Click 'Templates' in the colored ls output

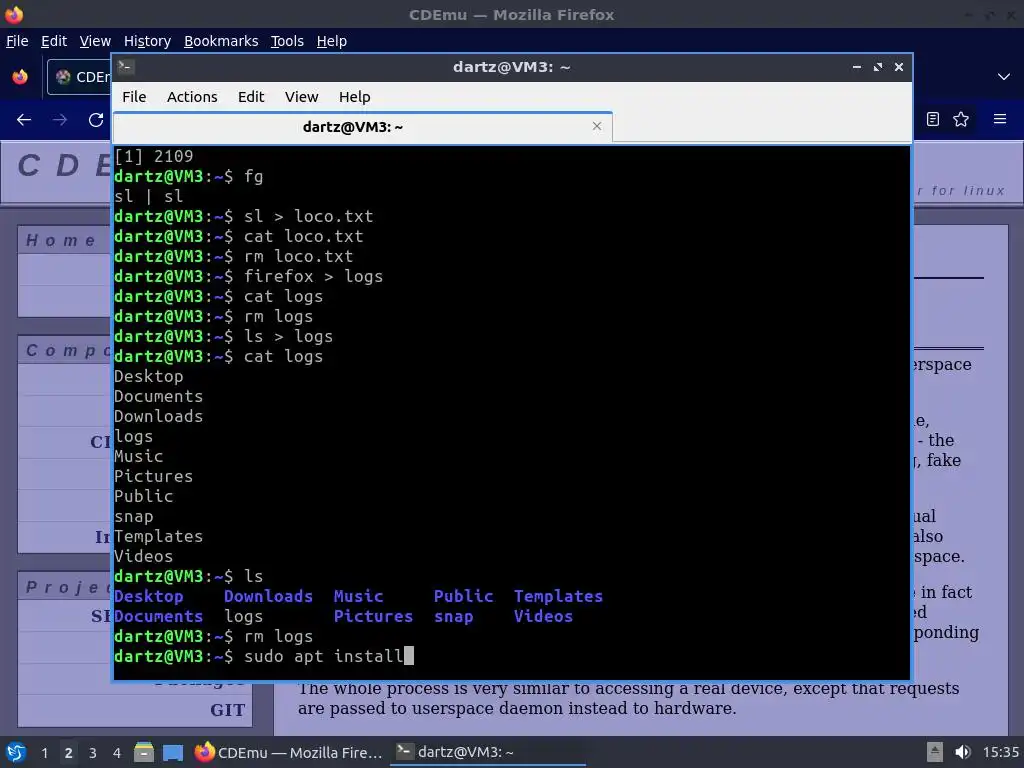pyautogui.click(x=558, y=596)
